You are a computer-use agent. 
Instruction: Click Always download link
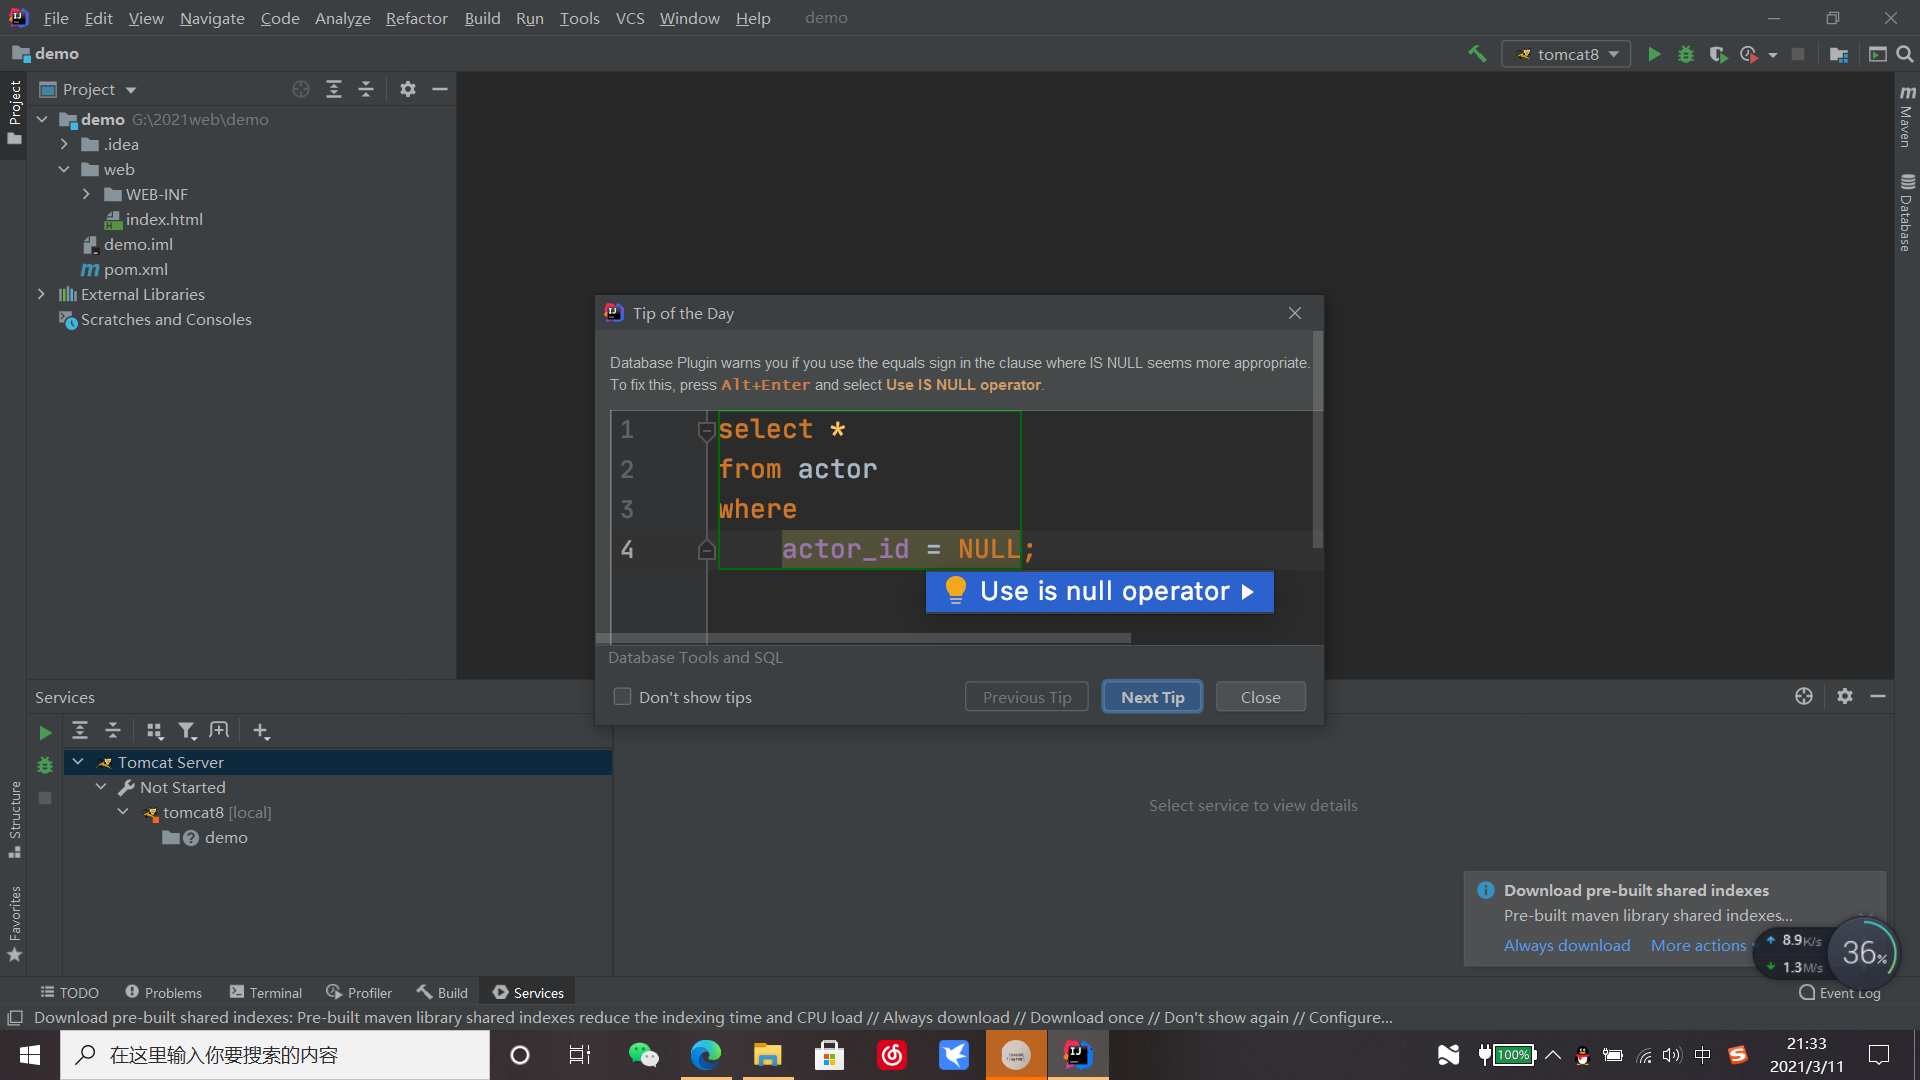coord(1566,945)
